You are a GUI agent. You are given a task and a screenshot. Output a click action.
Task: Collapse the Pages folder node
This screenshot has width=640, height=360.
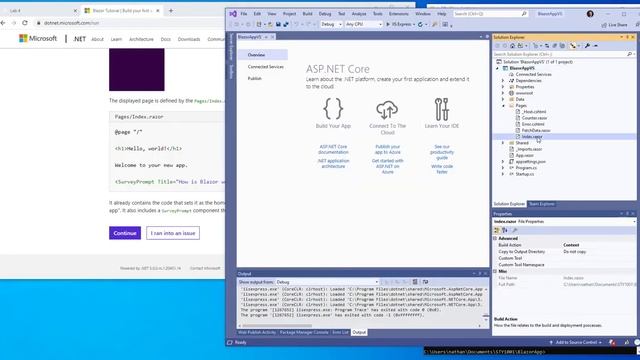tap(503, 106)
